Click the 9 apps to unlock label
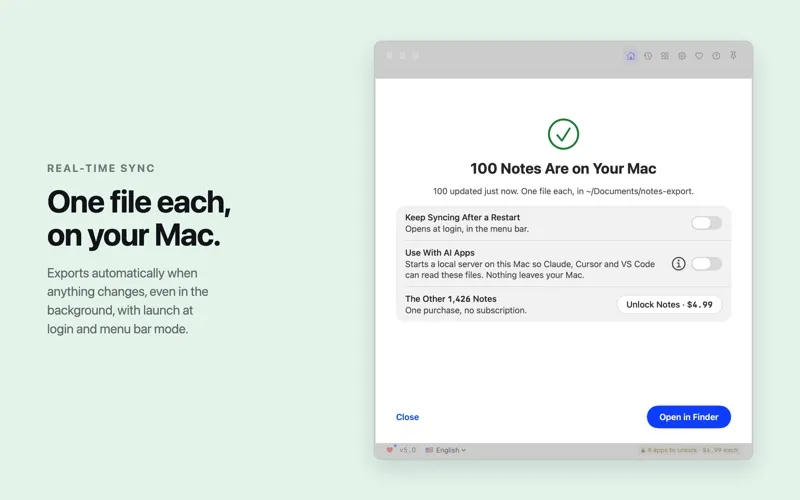800x500 pixels. pos(692,450)
